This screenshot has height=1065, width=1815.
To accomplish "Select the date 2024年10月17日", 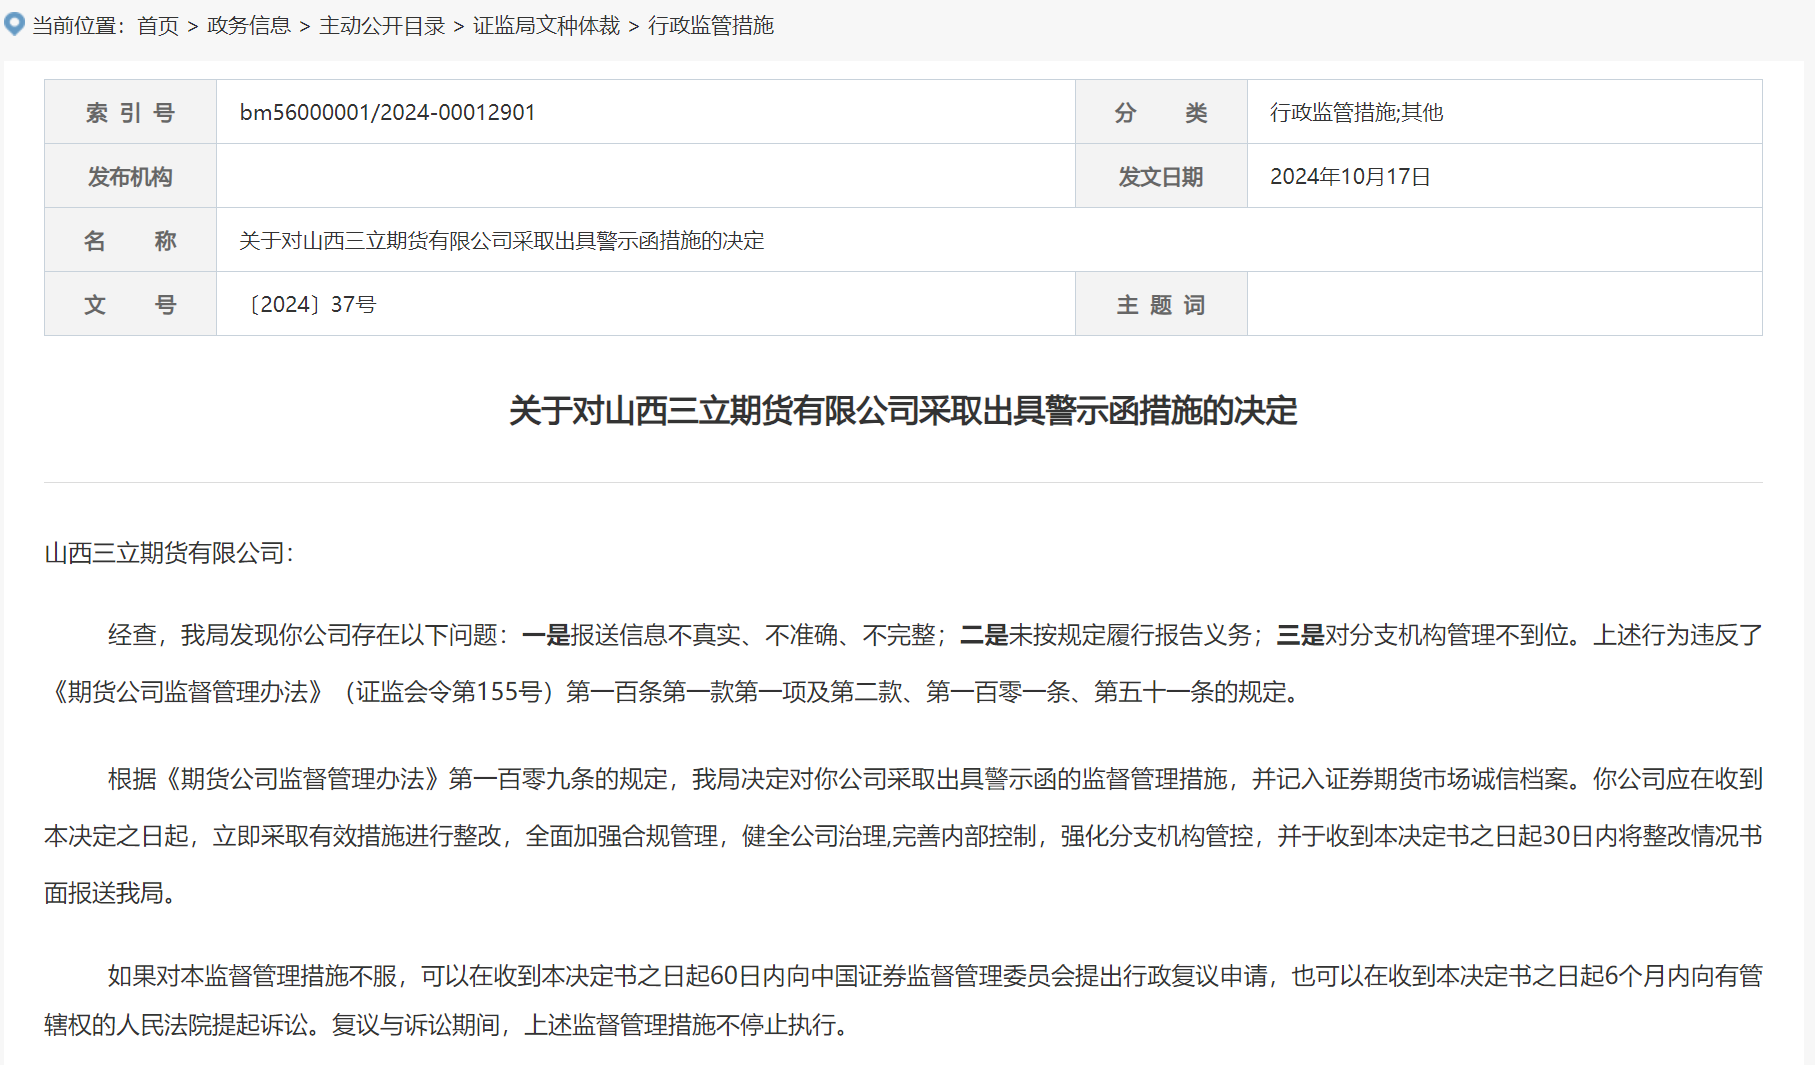I will (1350, 176).
